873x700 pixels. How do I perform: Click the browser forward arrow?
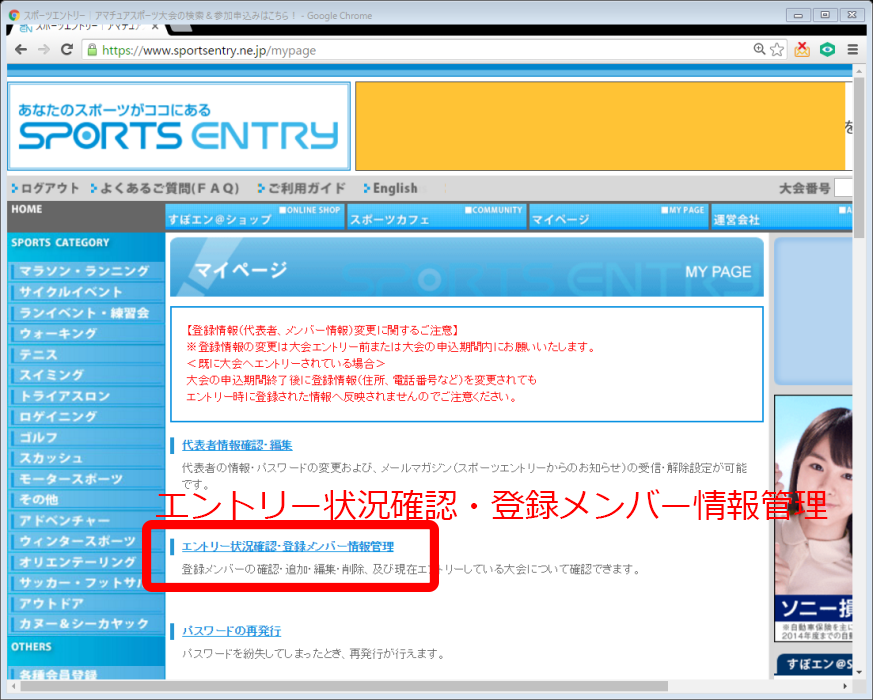44,50
